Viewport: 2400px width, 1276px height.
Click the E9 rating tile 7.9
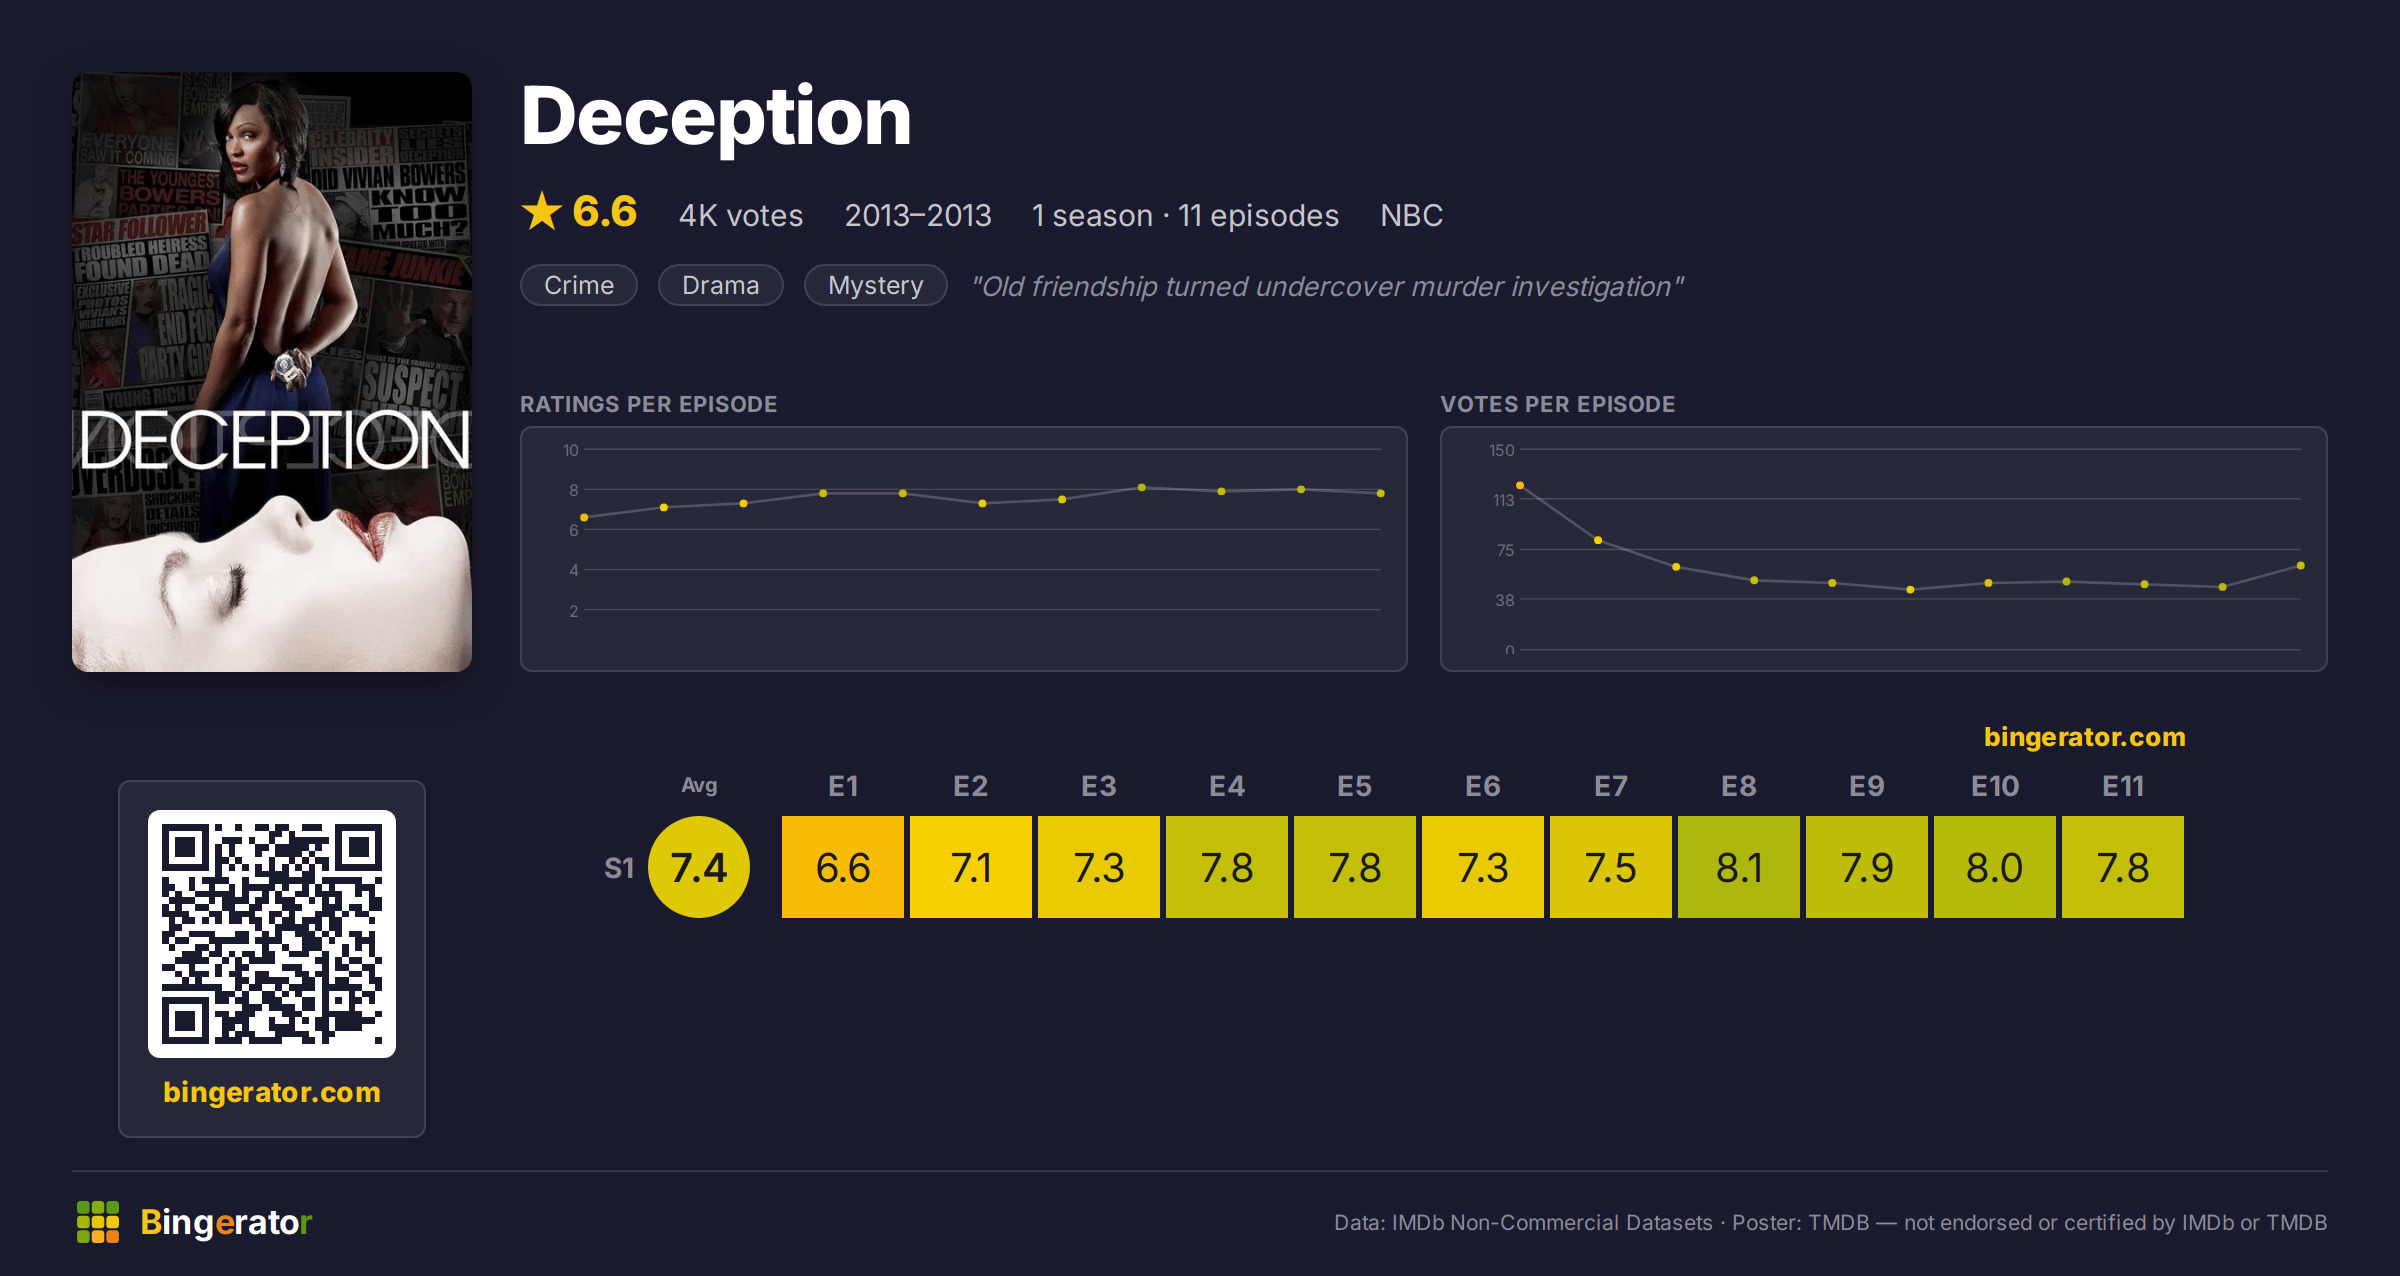tap(1867, 867)
